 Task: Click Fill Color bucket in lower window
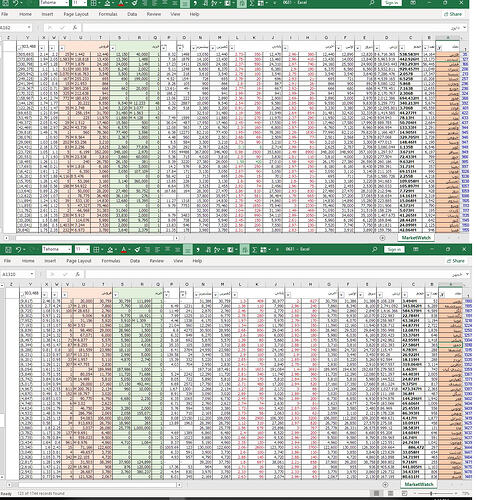pos(110,249)
